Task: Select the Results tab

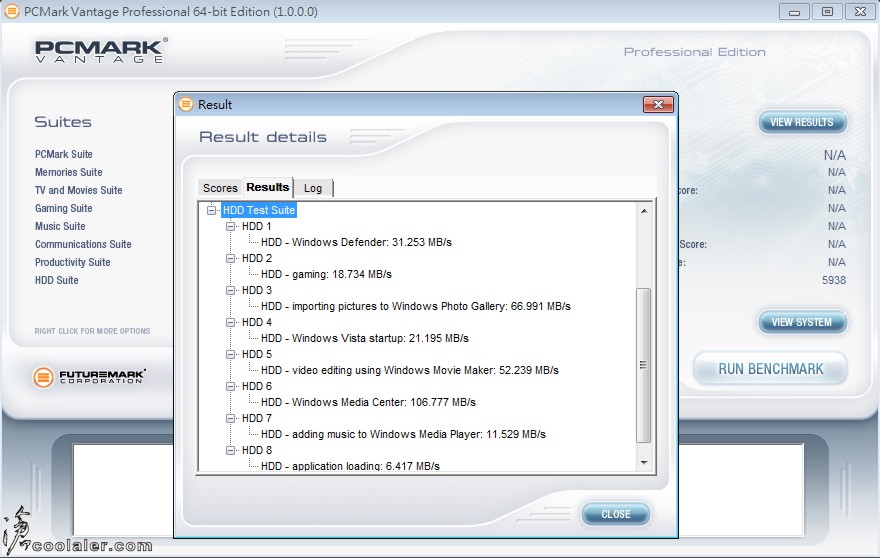Action: 268,187
